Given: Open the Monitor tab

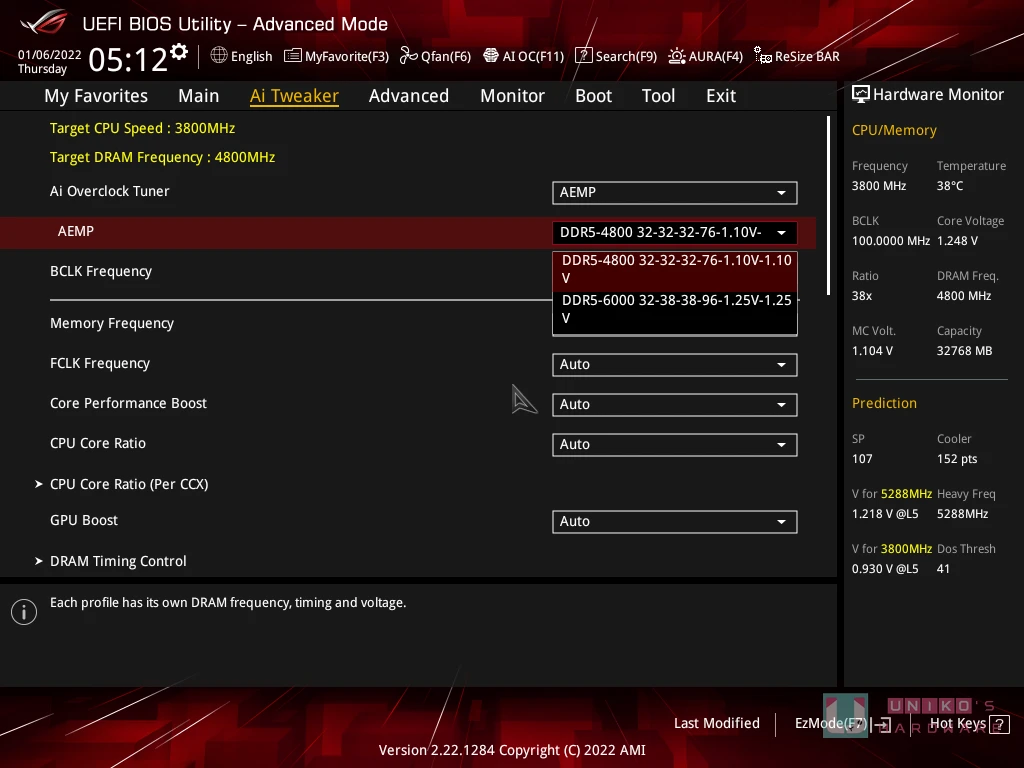Looking at the screenshot, I should tap(513, 96).
